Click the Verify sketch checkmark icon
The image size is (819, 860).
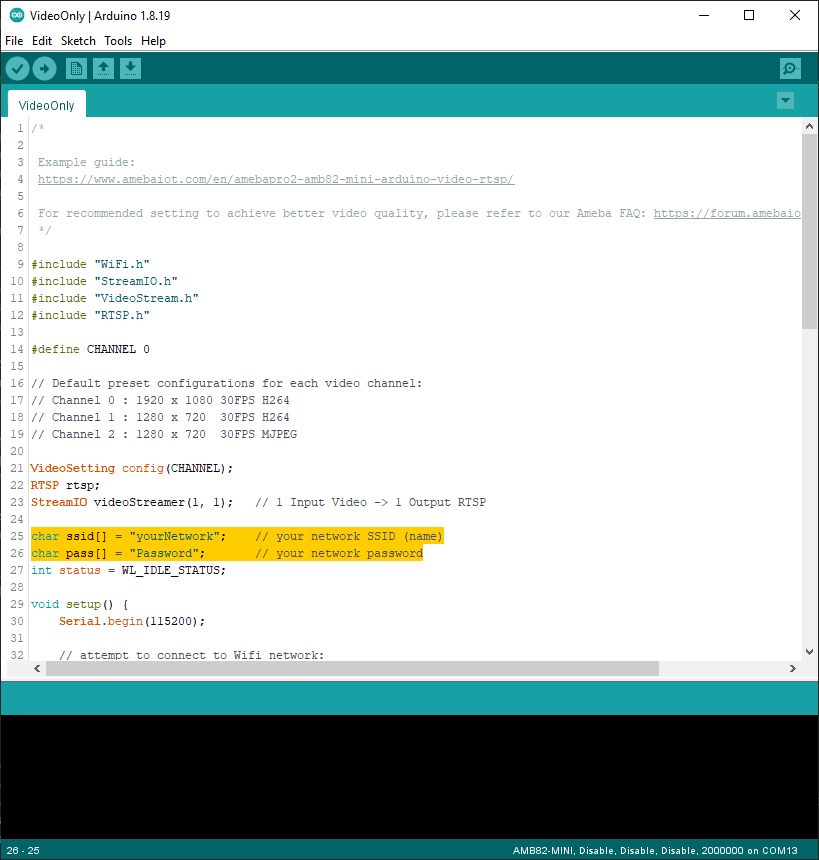coord(18,68)
